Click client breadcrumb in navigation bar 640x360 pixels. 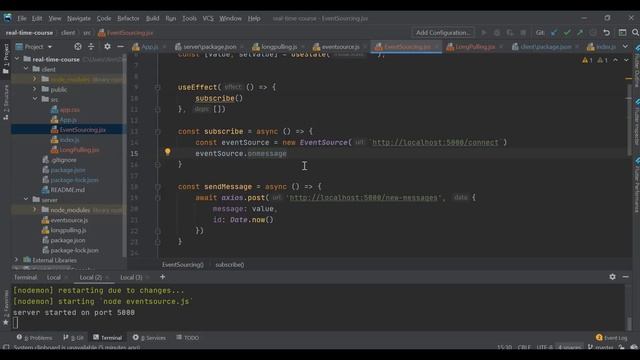68,33
